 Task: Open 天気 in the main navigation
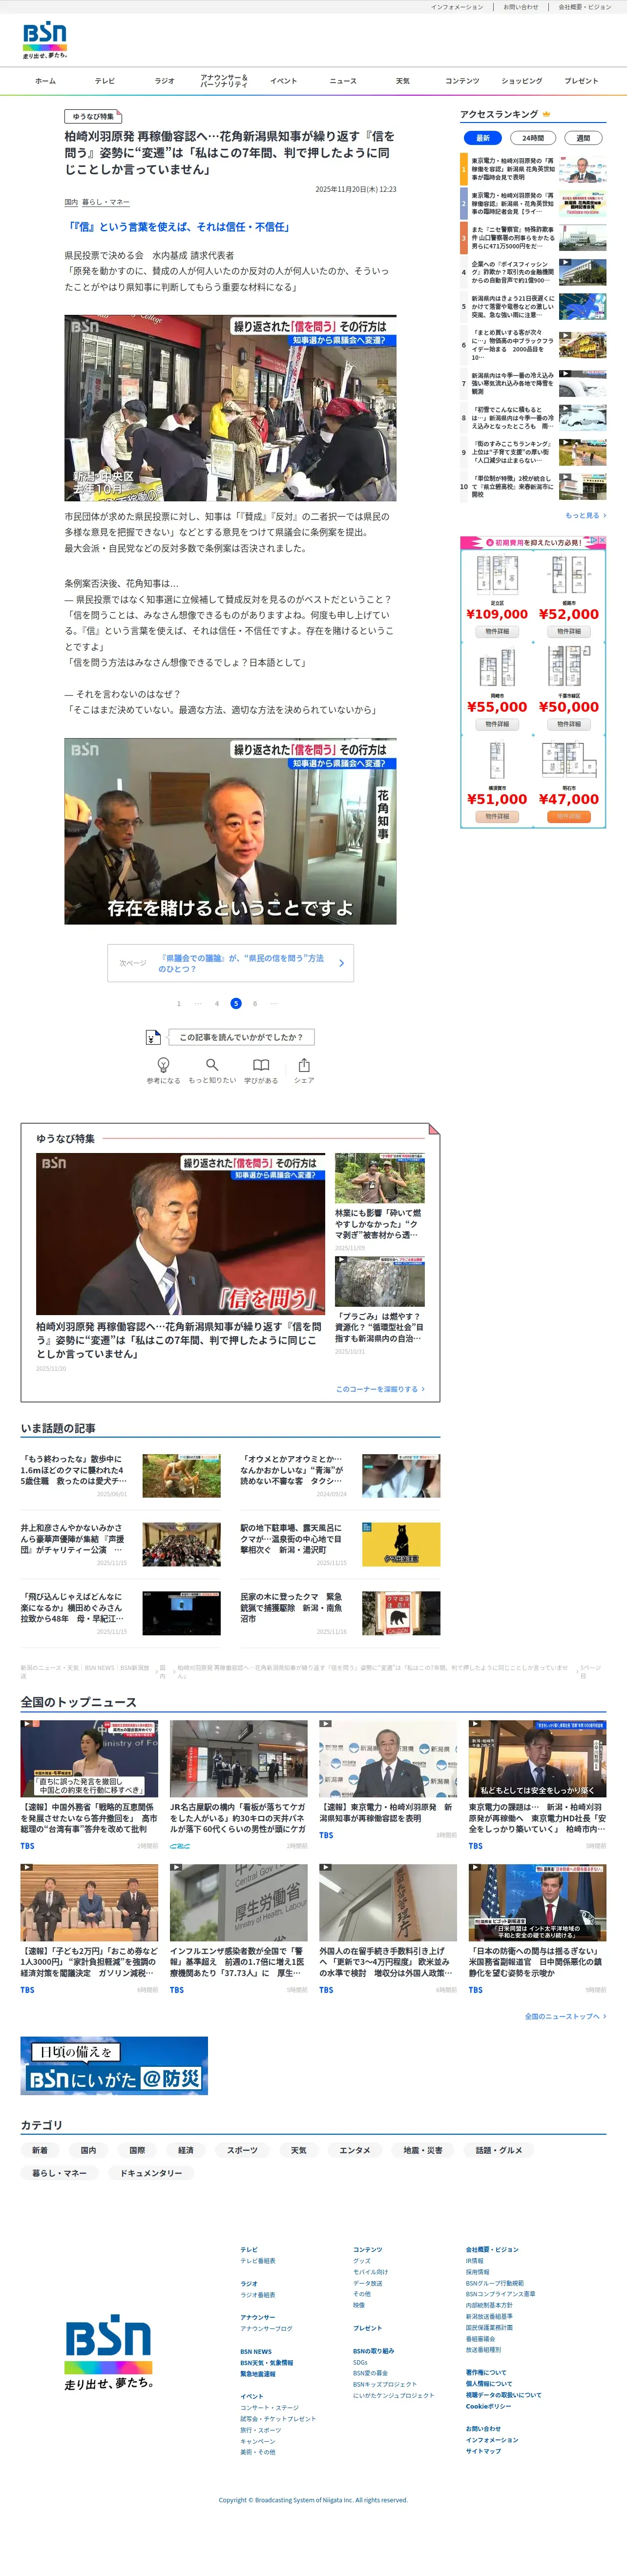click(402, 81)
